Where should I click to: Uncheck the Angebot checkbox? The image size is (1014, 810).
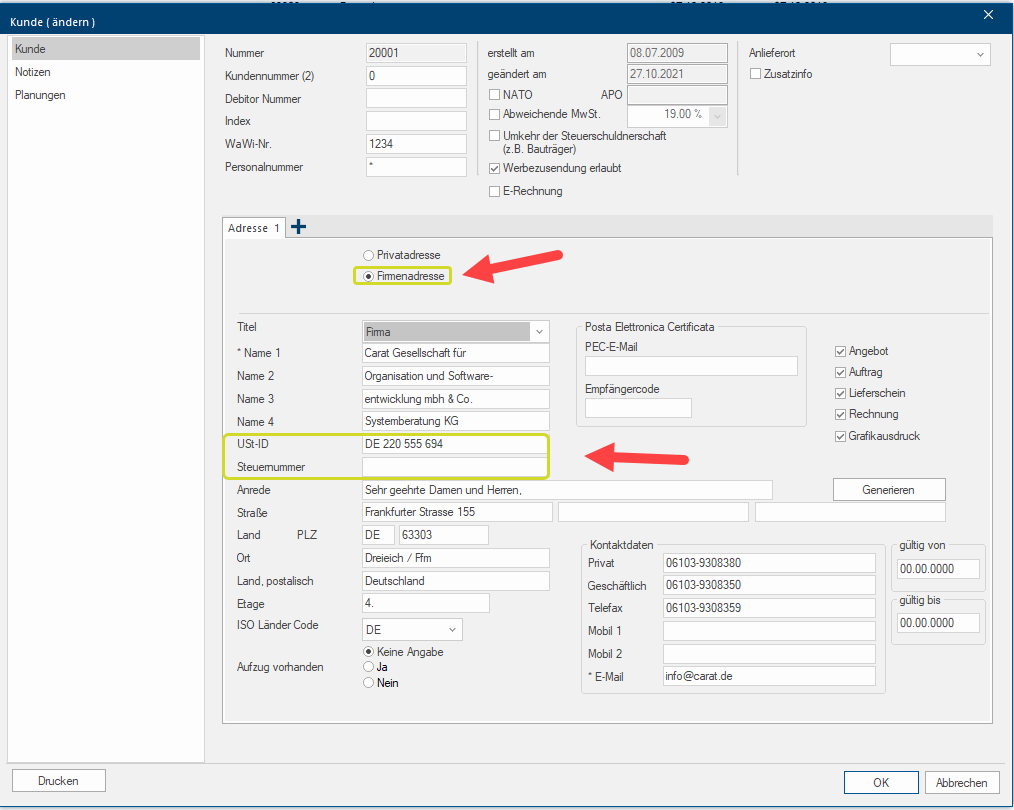841,352
